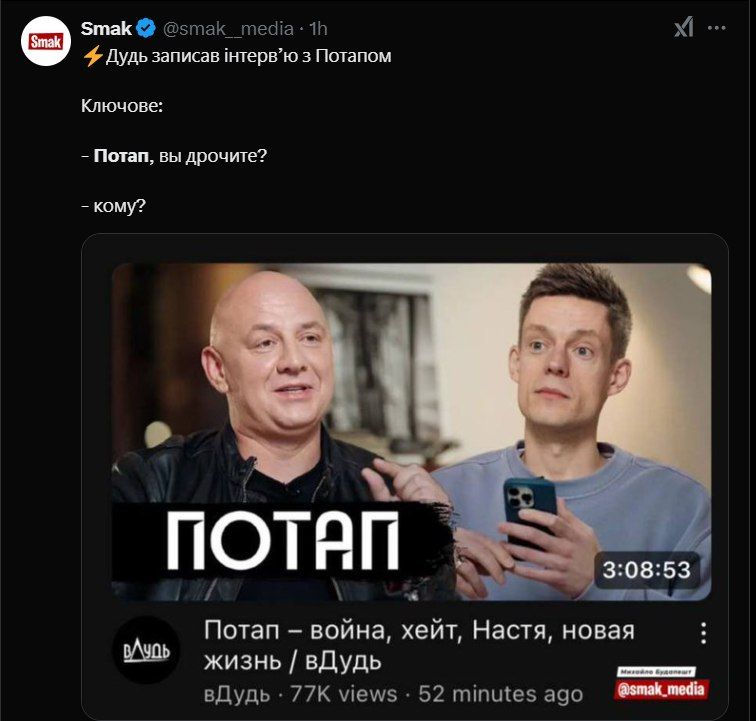Open the Smak account name link
Viewport: 756px width, 721px height.
[x=106, y=28]
